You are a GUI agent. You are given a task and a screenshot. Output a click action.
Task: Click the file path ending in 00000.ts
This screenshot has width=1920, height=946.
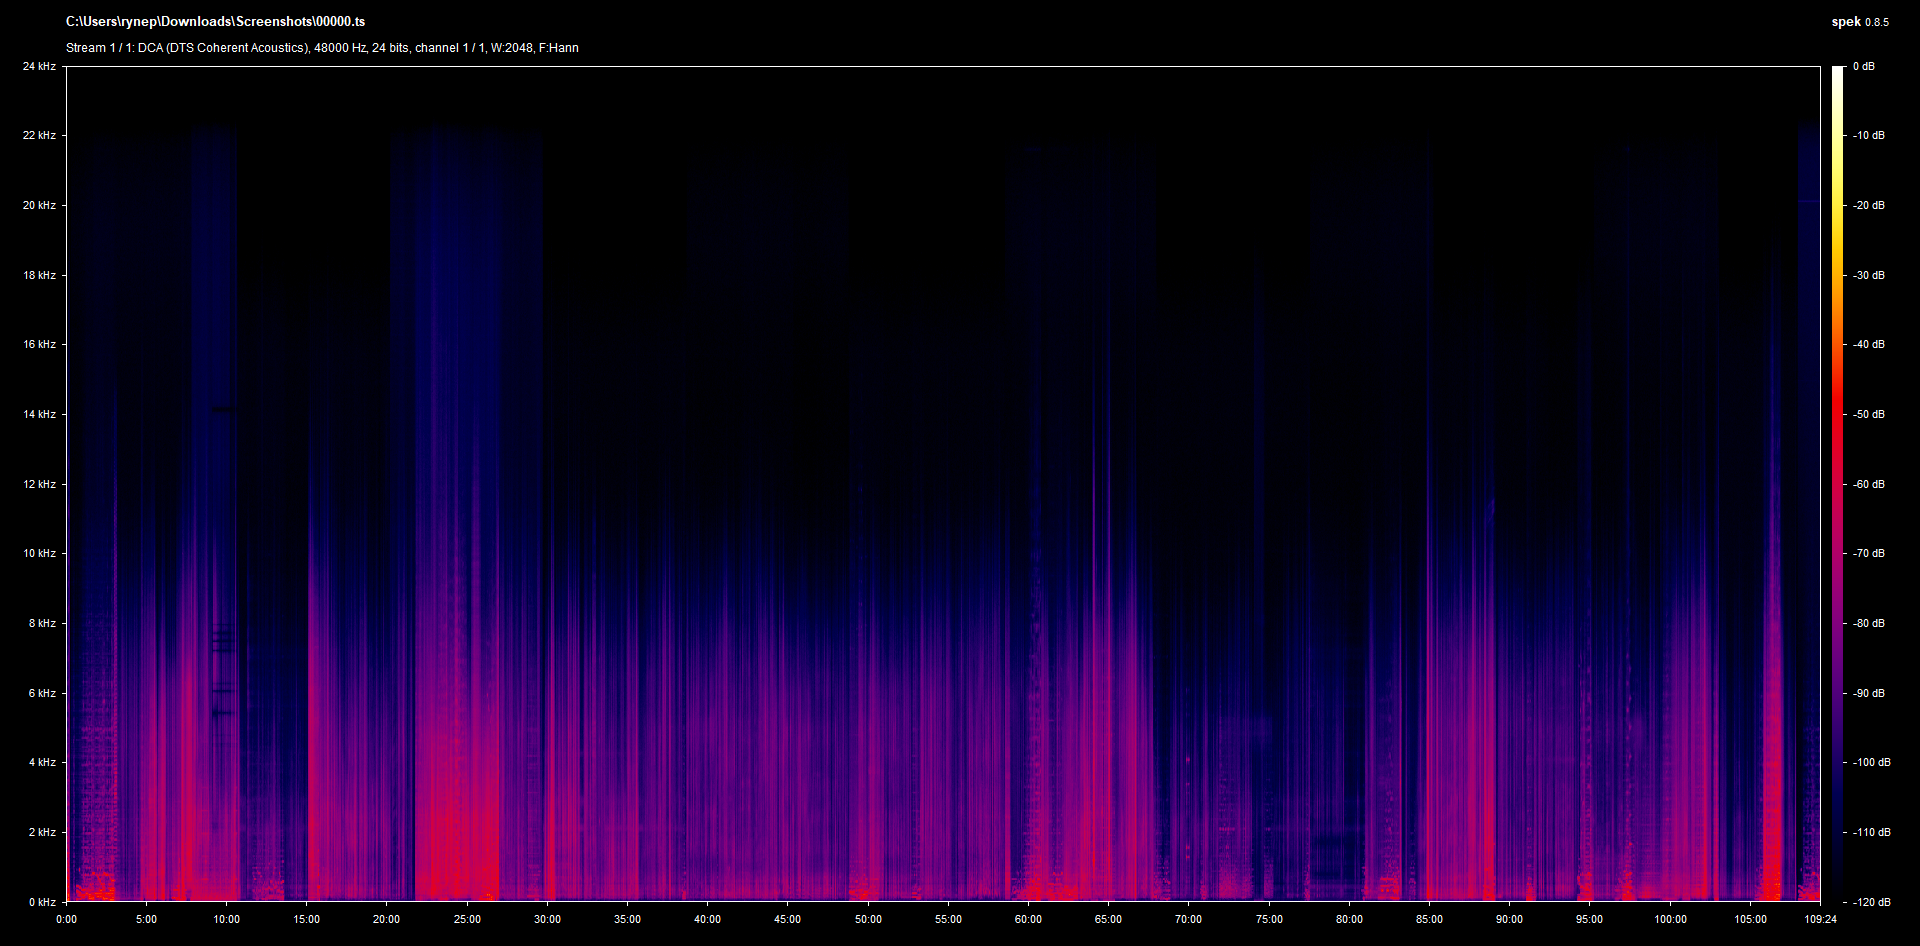coord(215,22)
